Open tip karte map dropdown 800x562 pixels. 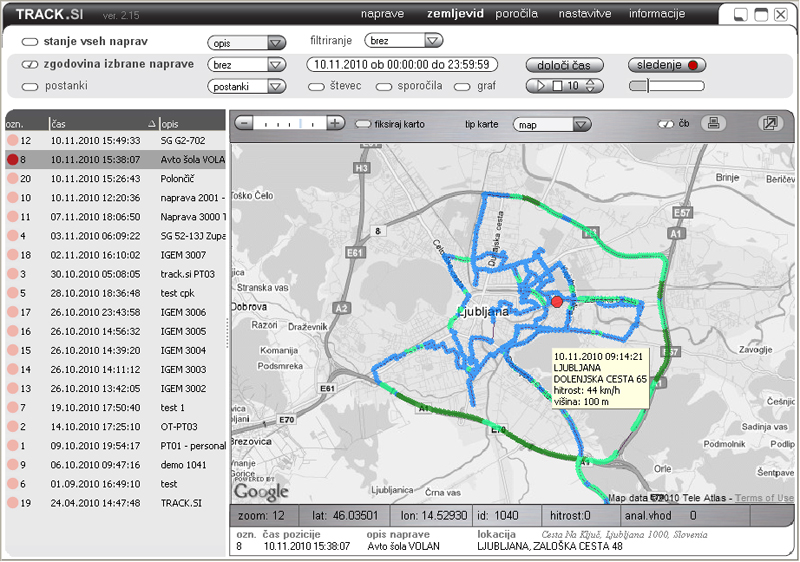[x=552, y=124]
